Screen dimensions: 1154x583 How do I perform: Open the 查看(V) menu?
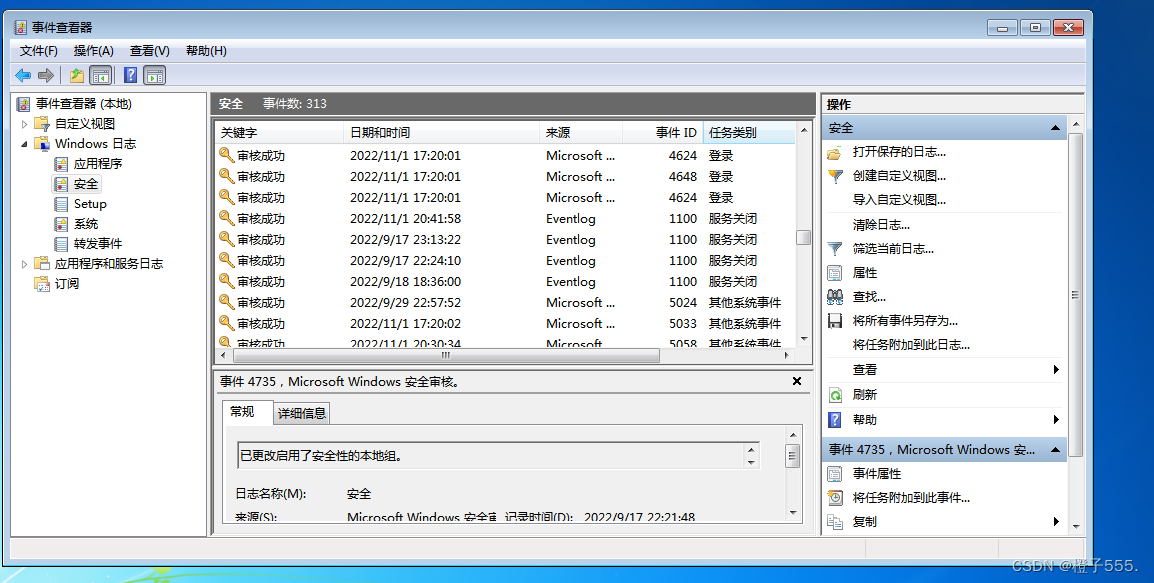[x=149, y=51]
